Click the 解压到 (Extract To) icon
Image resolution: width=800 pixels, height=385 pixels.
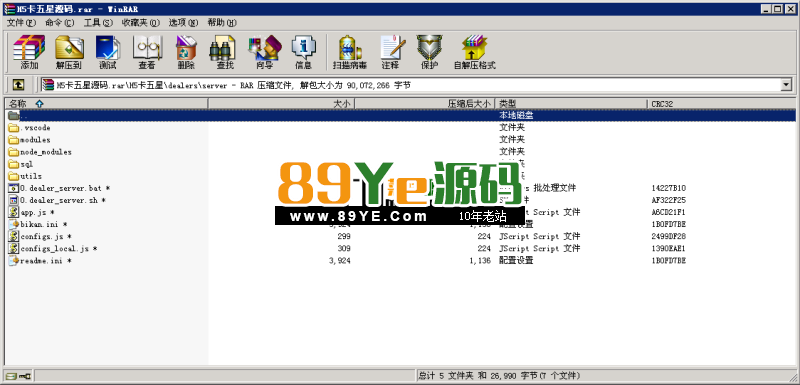coord(69,52)
